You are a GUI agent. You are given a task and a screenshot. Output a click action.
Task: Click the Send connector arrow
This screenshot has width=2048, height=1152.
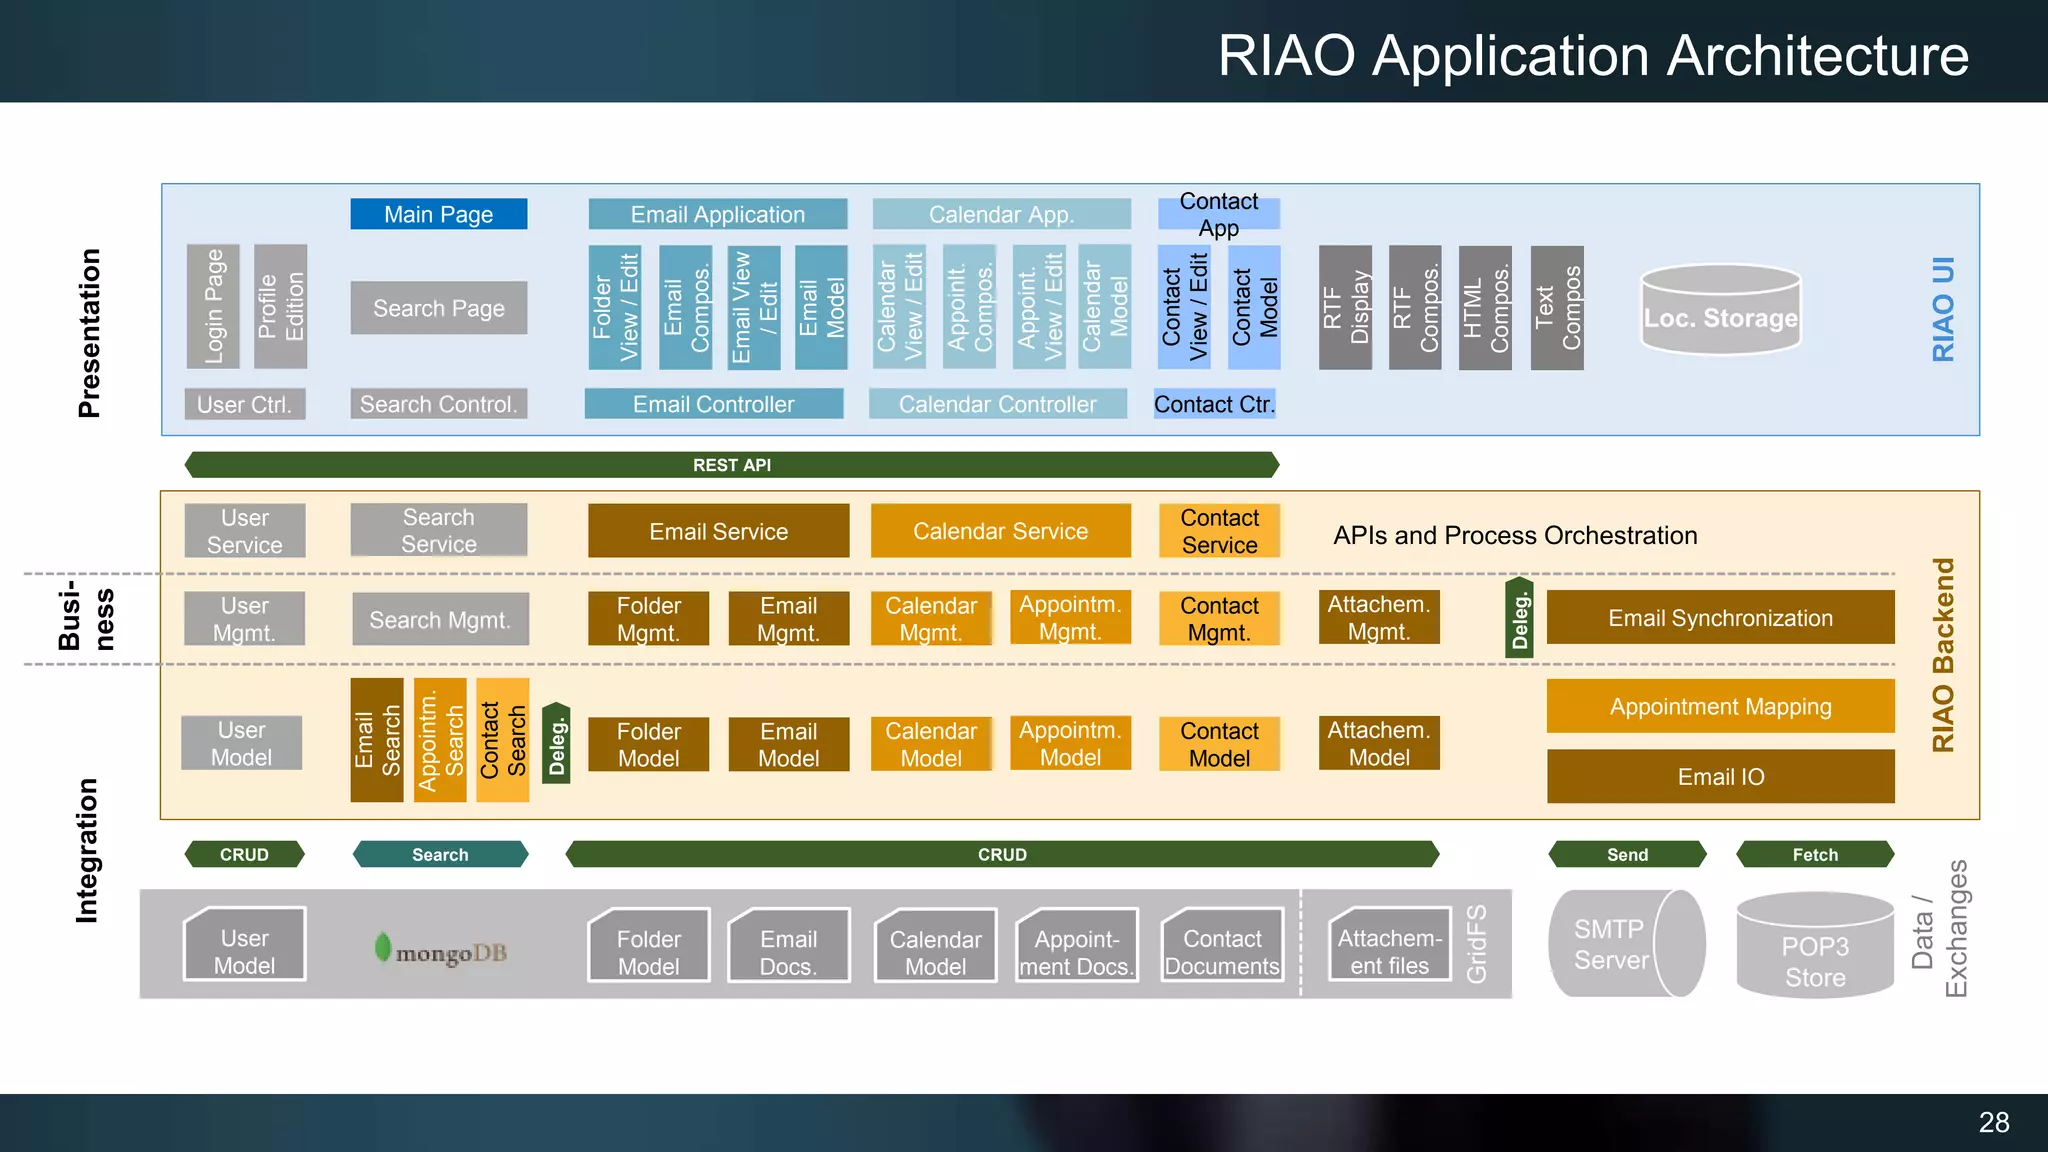1627,855
